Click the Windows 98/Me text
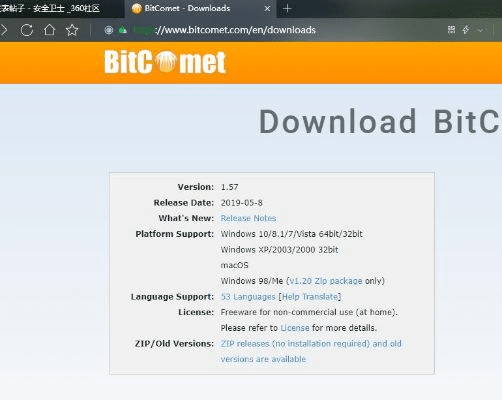The width and height of the screenshot is (502, 400). [252, 281]
